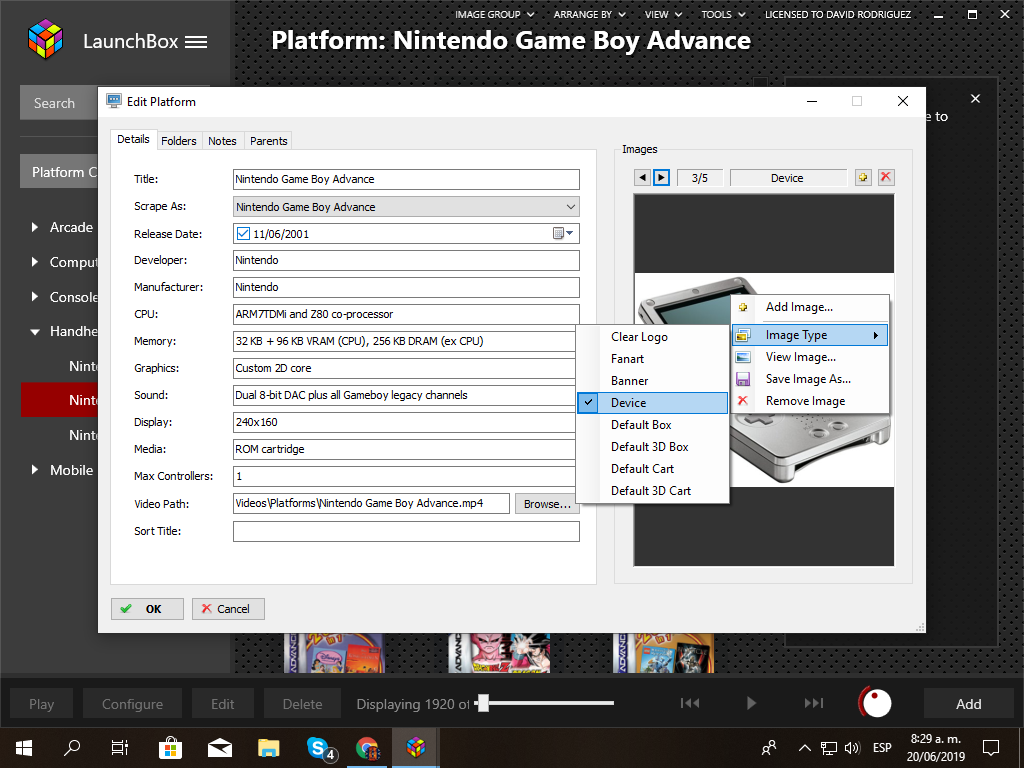
Task: Expand the Arcade category in sidebar
Action: tap(35, 227)
